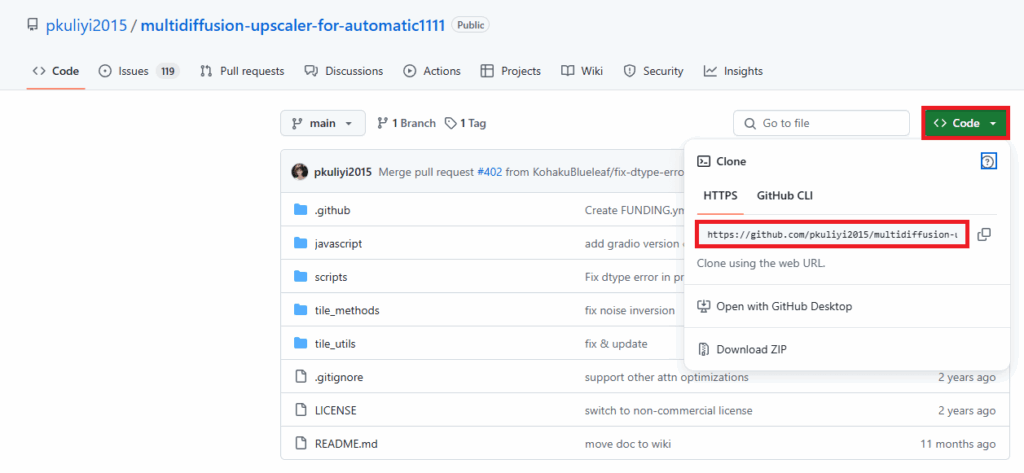This screenshot has height=473, width=1024.
Task: Open pull request #402 link
Action: [490, 172]
